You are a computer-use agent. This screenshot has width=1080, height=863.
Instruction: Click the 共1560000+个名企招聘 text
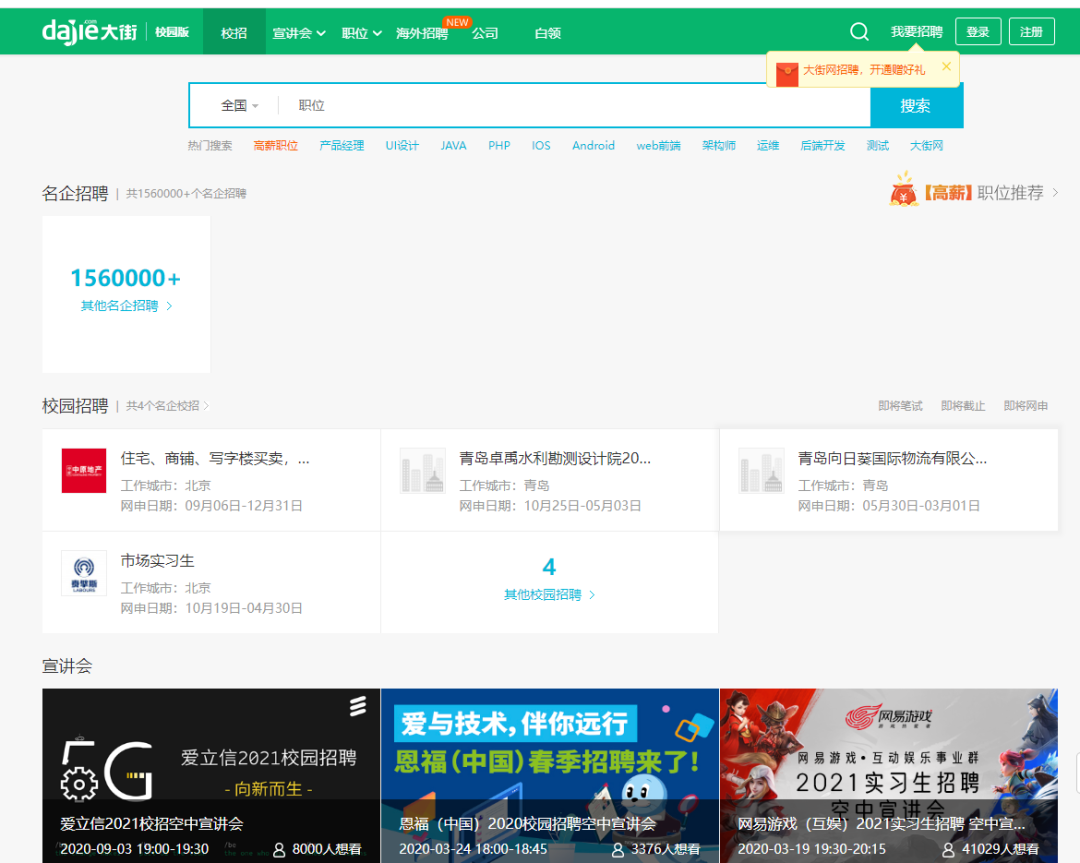coord(186,194)
